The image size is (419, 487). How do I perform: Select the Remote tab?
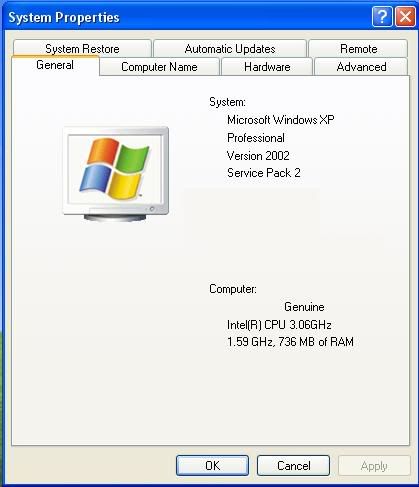(x=358, y=49)
